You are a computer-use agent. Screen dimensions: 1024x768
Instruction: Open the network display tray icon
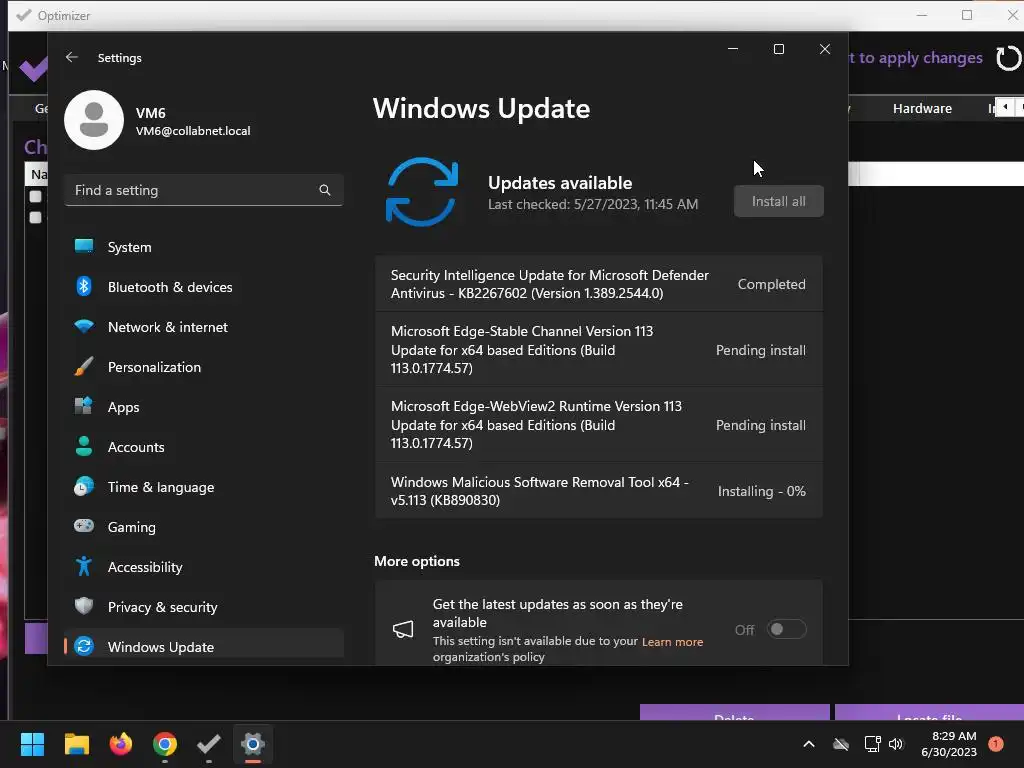pyautogui.click(x=872, y=744)
